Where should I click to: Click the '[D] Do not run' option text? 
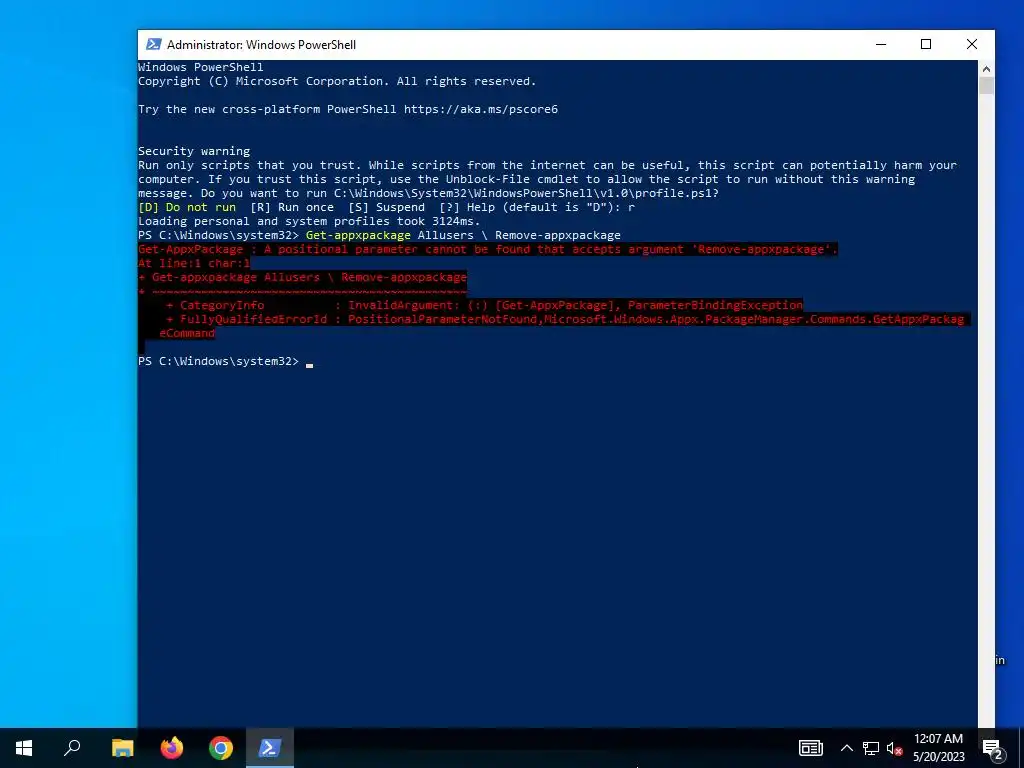click(187, 207)
